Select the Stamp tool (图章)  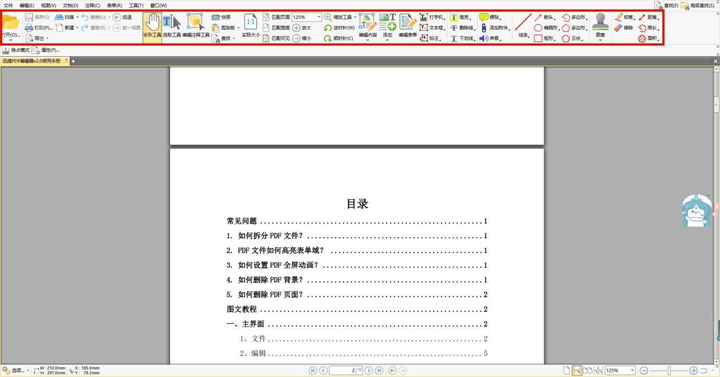[x=600, y=27]
